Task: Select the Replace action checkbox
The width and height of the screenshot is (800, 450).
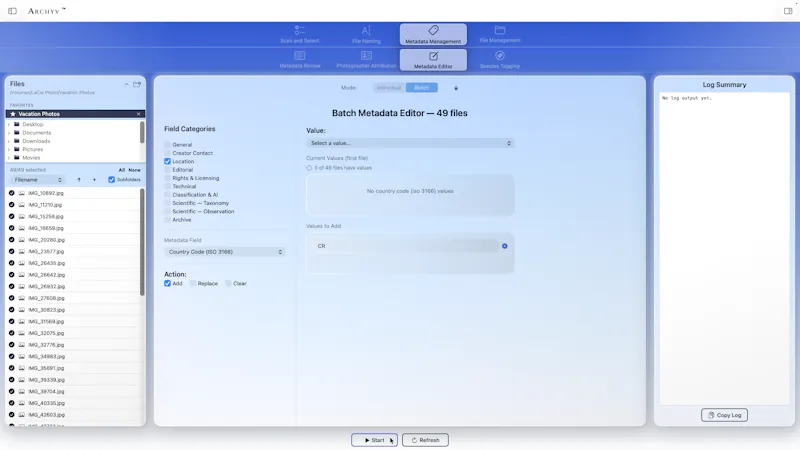Action: [x=193, y=283]
